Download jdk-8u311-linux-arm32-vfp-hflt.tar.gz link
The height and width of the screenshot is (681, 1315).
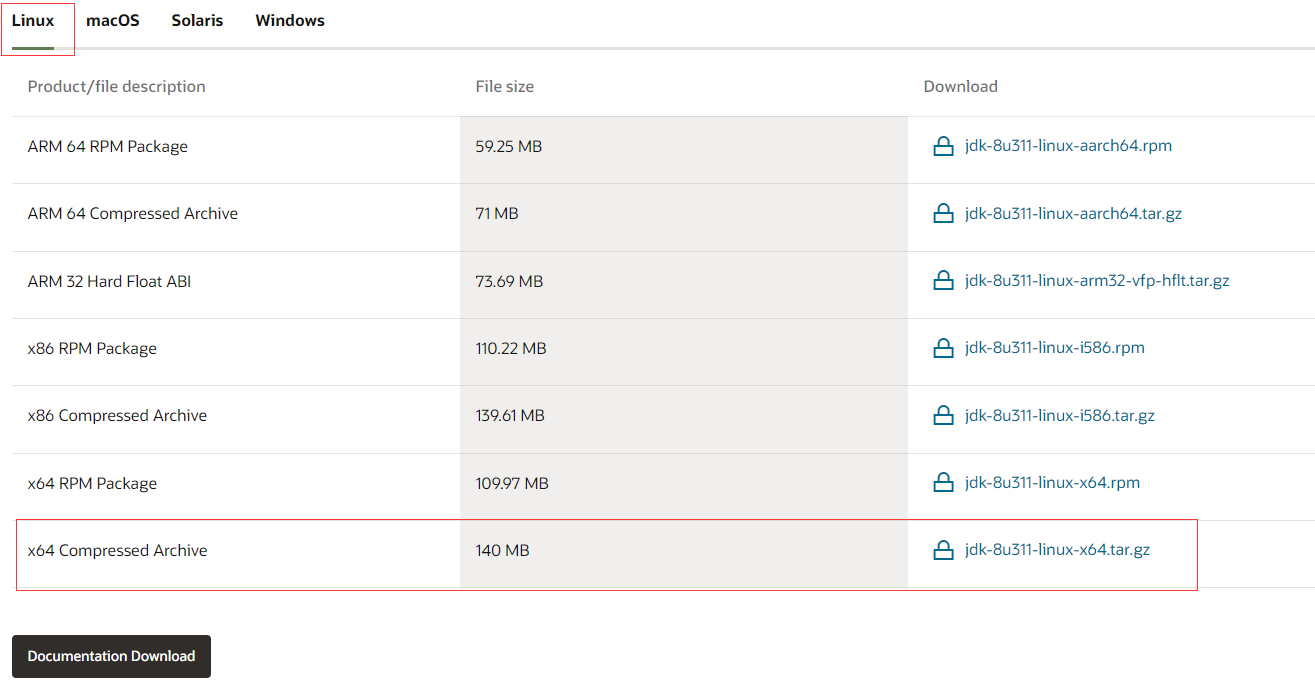point(1097,281)
